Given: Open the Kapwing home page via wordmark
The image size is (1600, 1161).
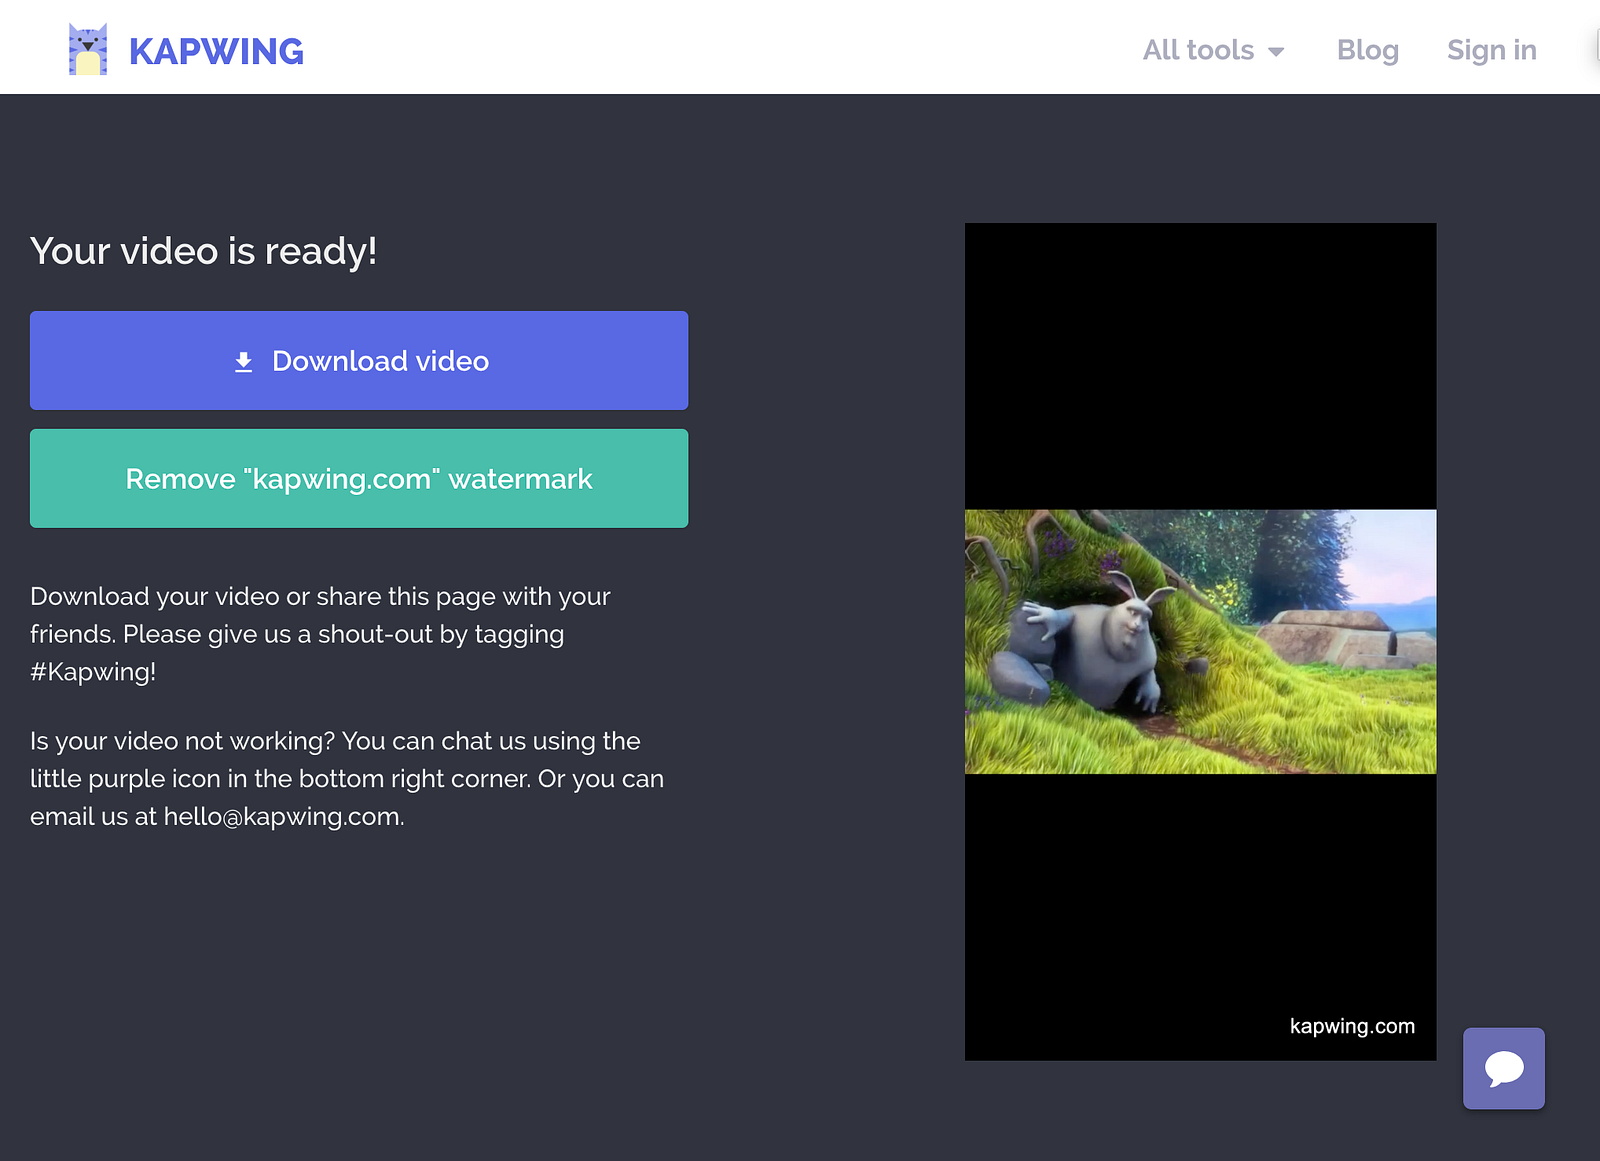Looking at the screenshot, I should (x=216, y=51).
